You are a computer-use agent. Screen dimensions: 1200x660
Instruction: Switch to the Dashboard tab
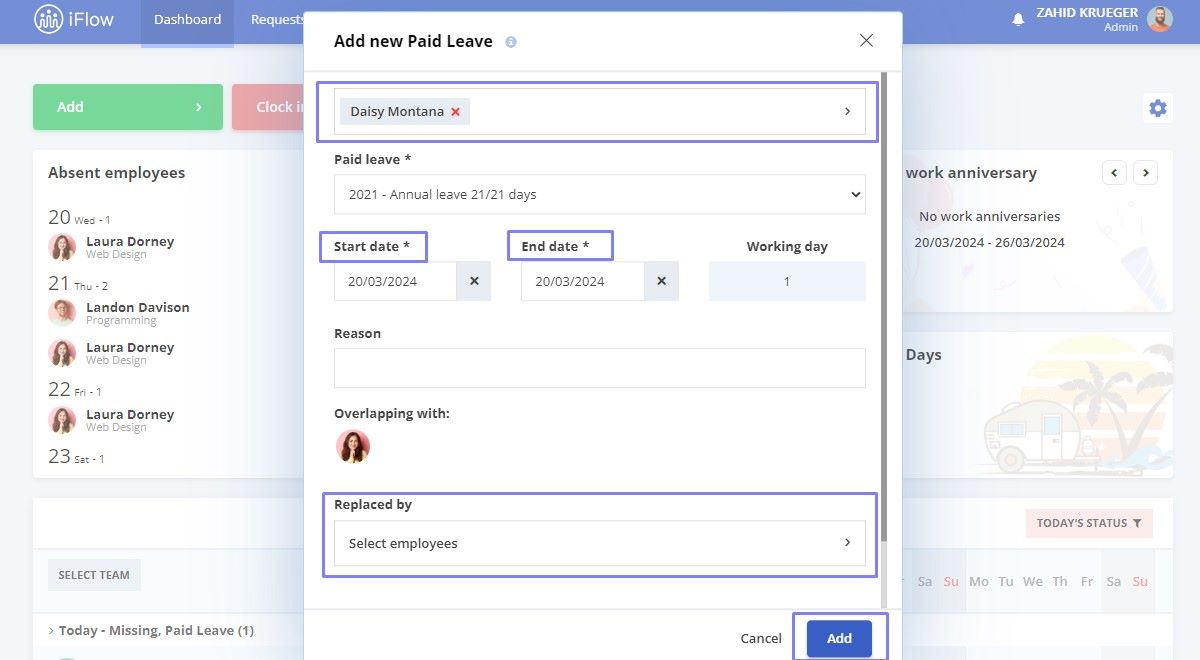click(x=187, y=20)
